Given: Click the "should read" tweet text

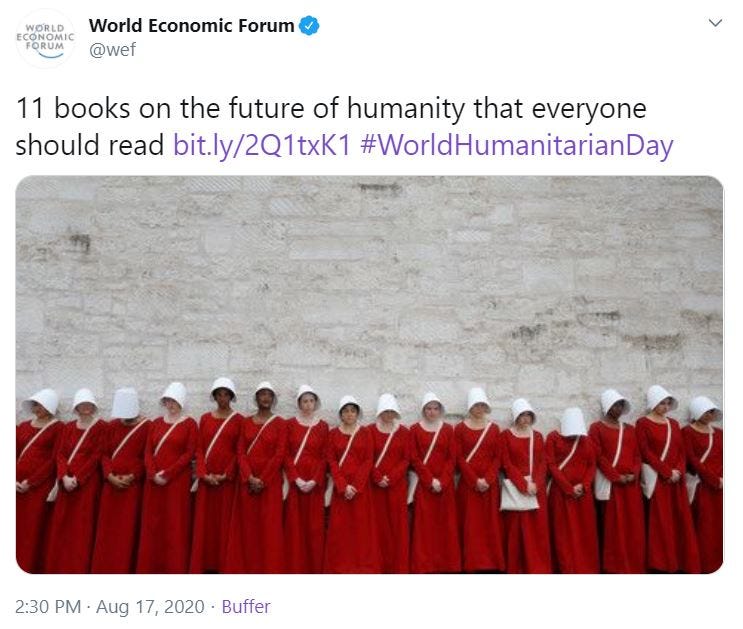Looking at the screenshot, I should (x=90, y=145).
